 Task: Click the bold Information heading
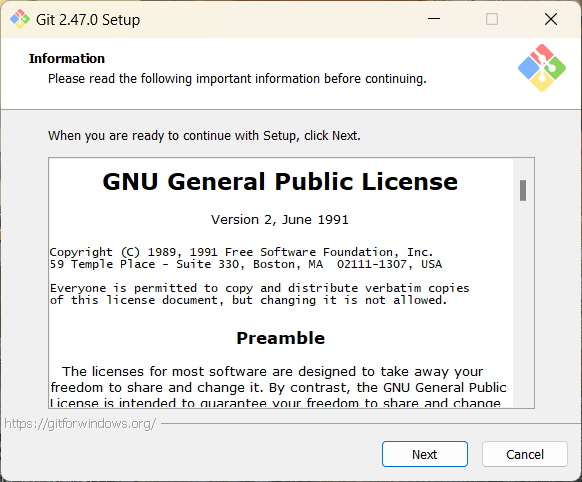click(67, 59)
